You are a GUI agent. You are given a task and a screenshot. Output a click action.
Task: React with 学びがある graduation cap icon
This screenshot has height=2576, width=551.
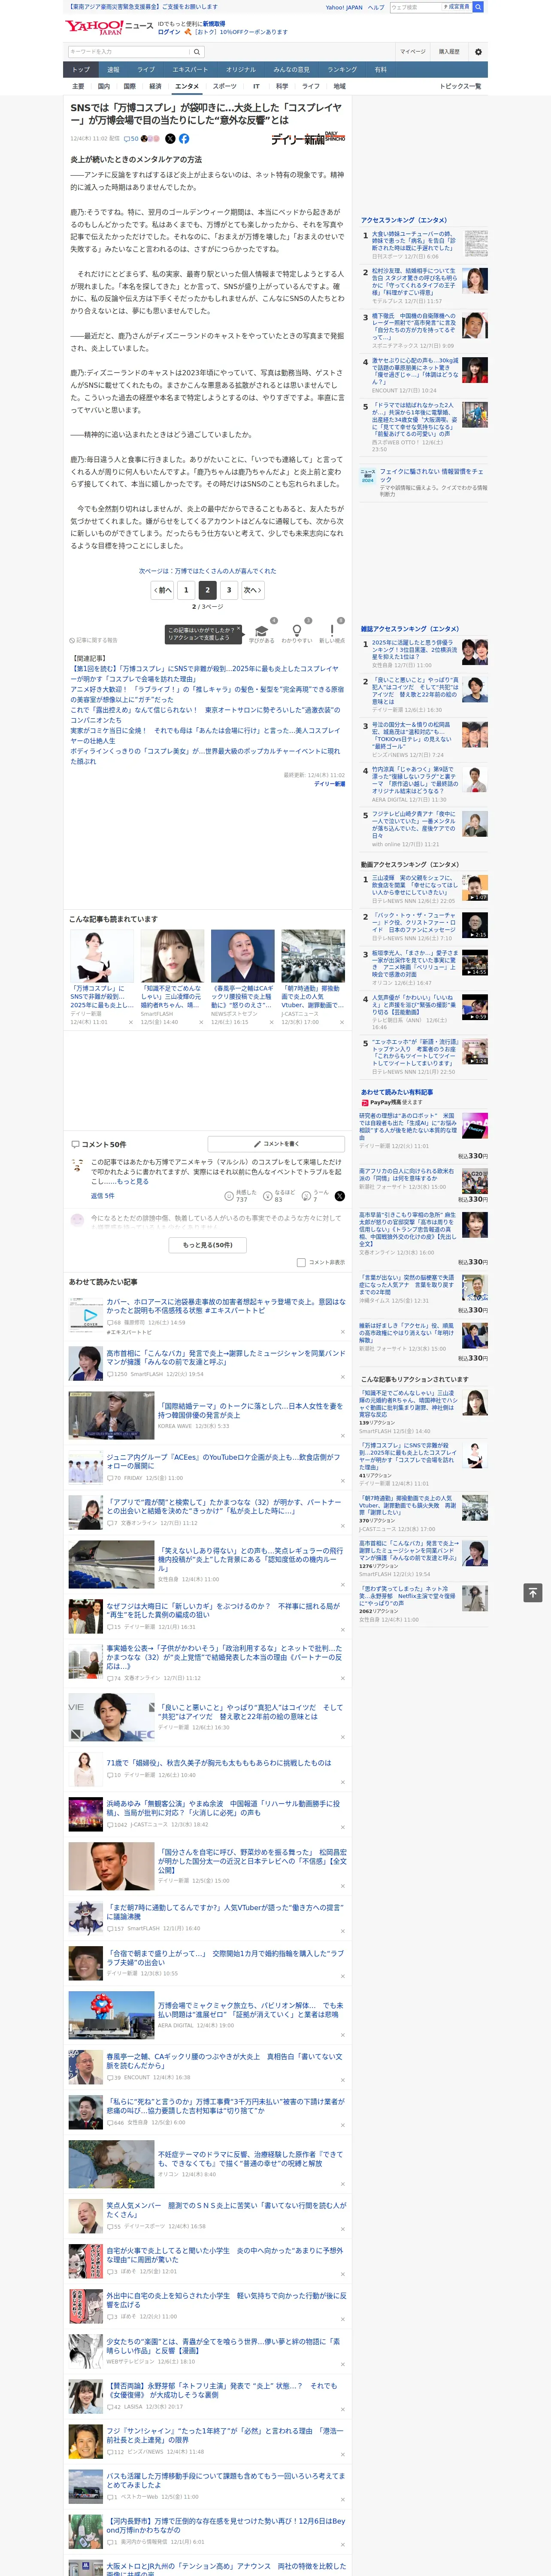click(x=262, y=632)
